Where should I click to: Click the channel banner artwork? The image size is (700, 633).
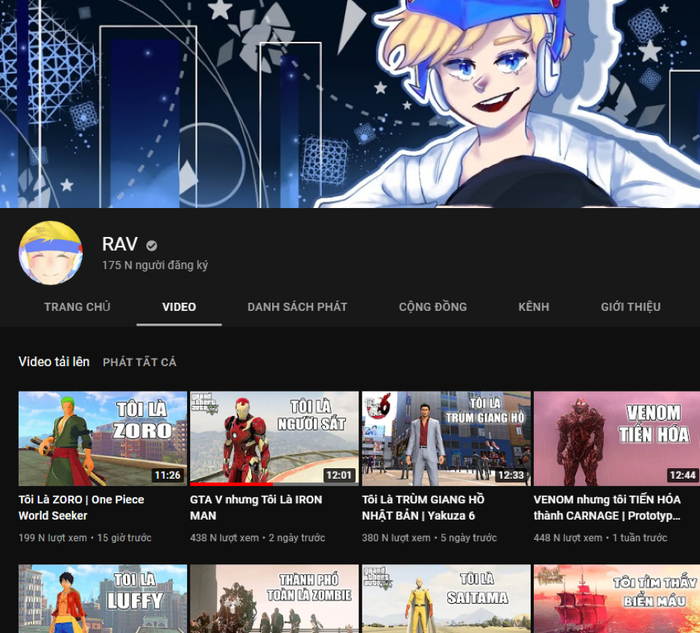350,104
